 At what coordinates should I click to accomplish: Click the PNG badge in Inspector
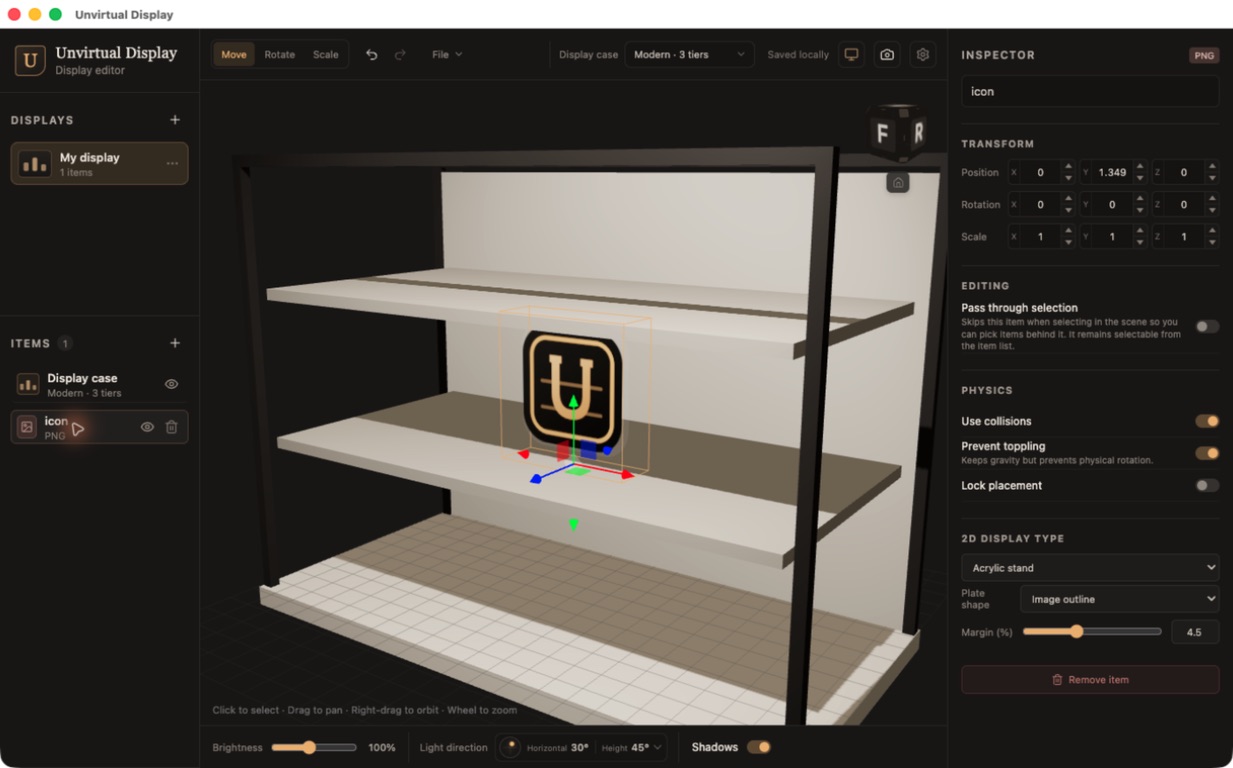tap(1204, 56)
